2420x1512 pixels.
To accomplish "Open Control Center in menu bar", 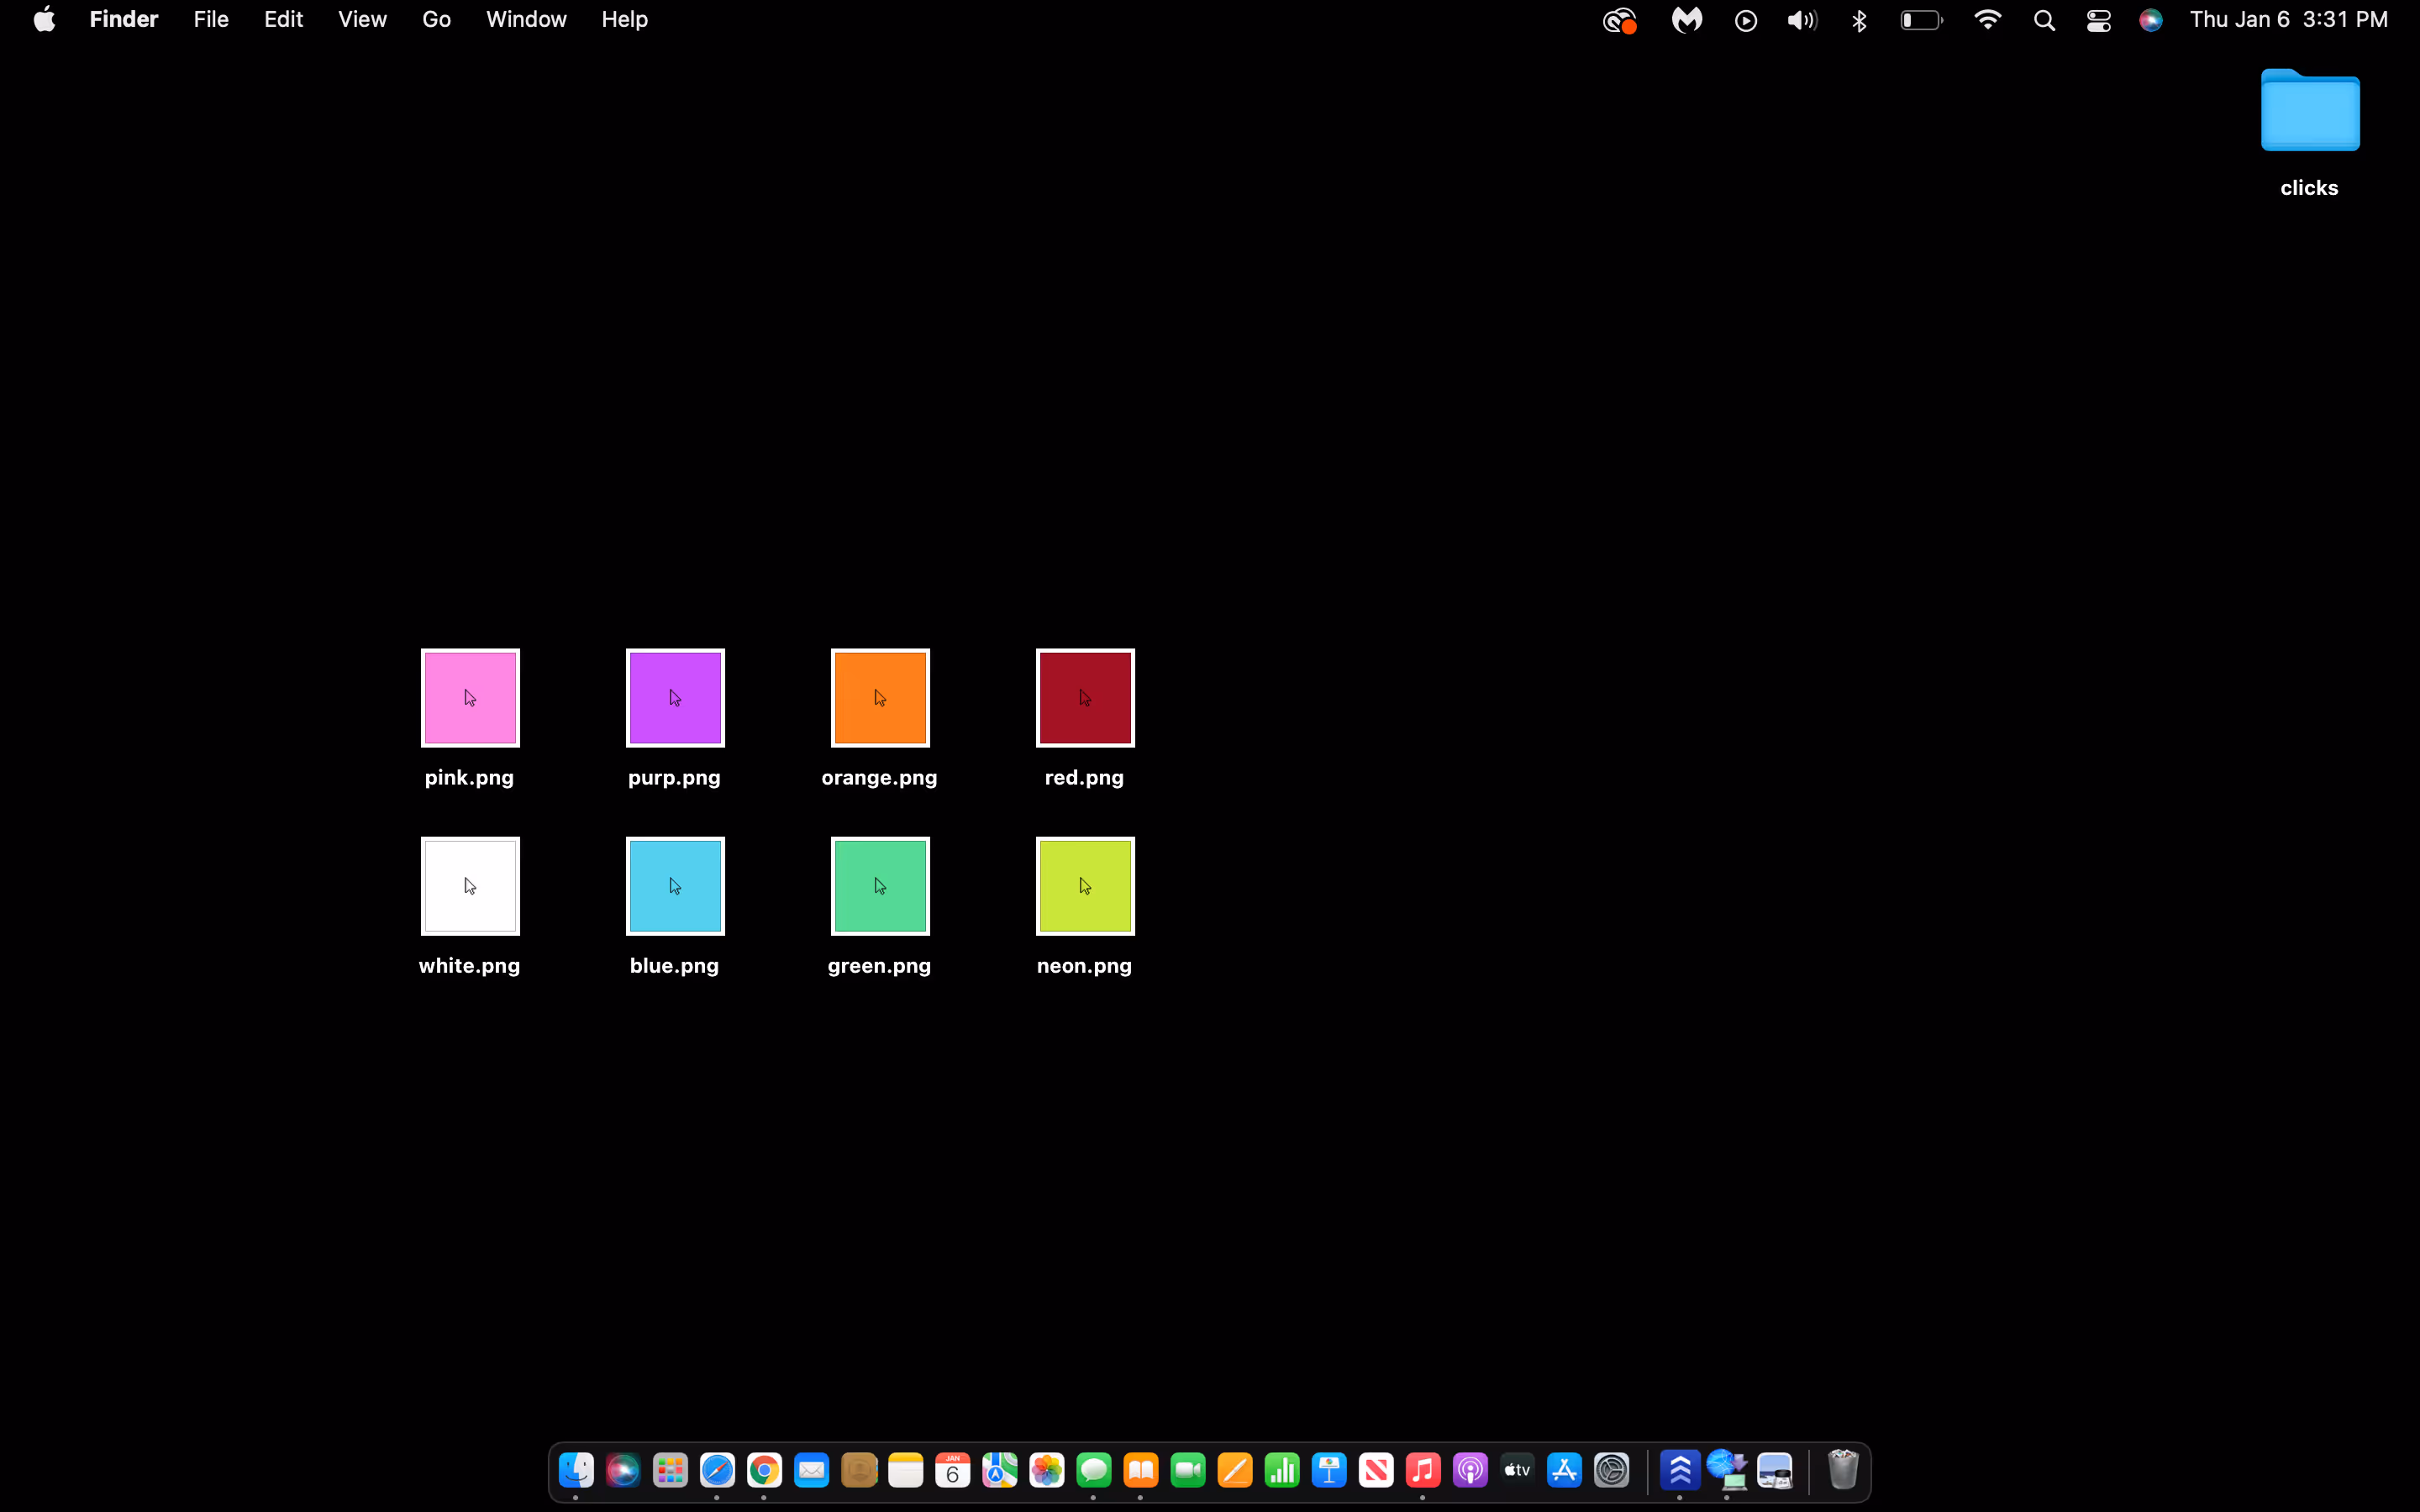I will [2098, 20].
